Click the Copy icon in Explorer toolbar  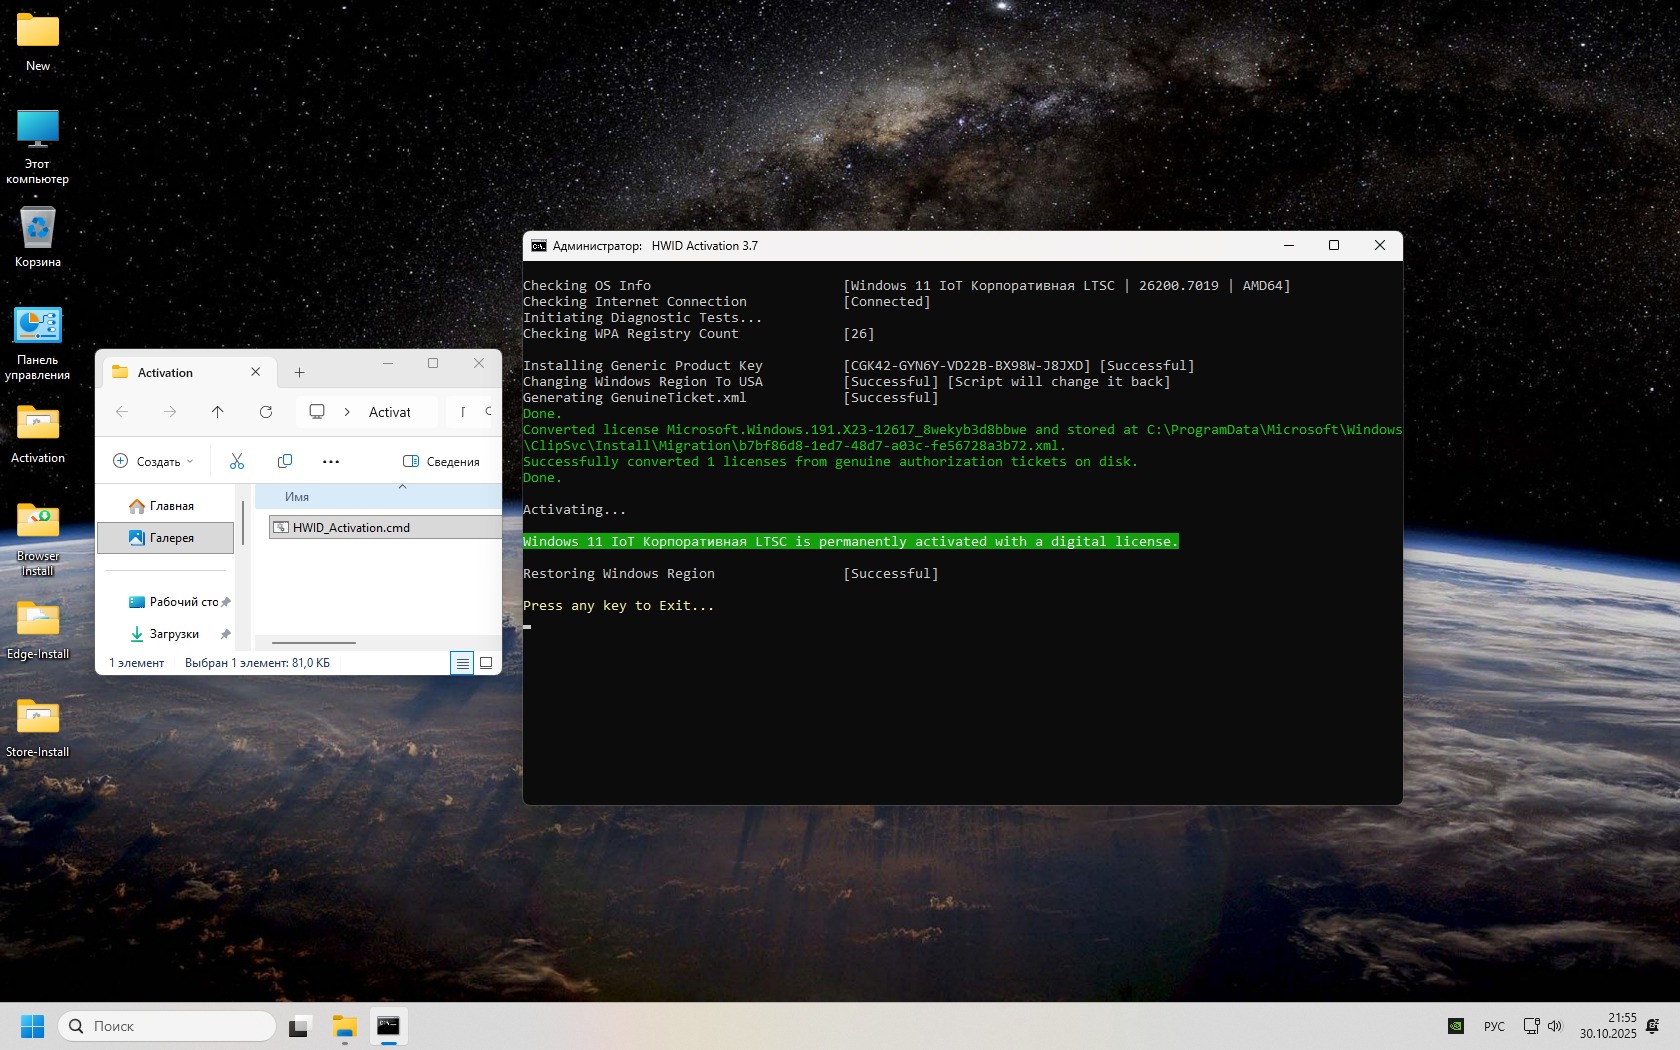click(x=285, y=461)
